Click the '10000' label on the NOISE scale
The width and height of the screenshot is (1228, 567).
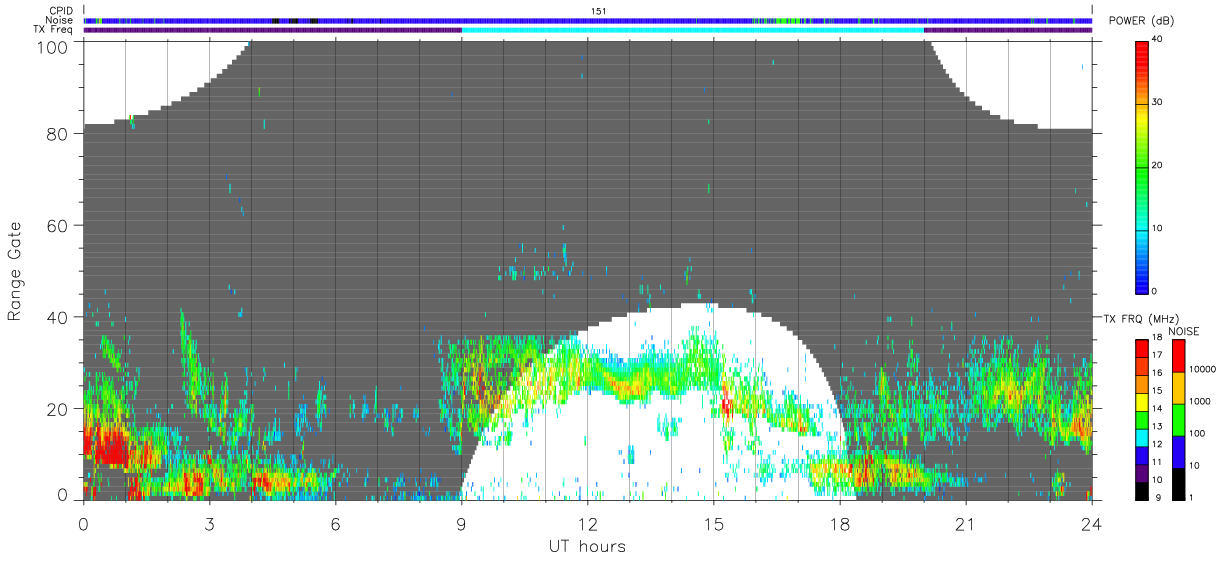tap(1202, 369)
